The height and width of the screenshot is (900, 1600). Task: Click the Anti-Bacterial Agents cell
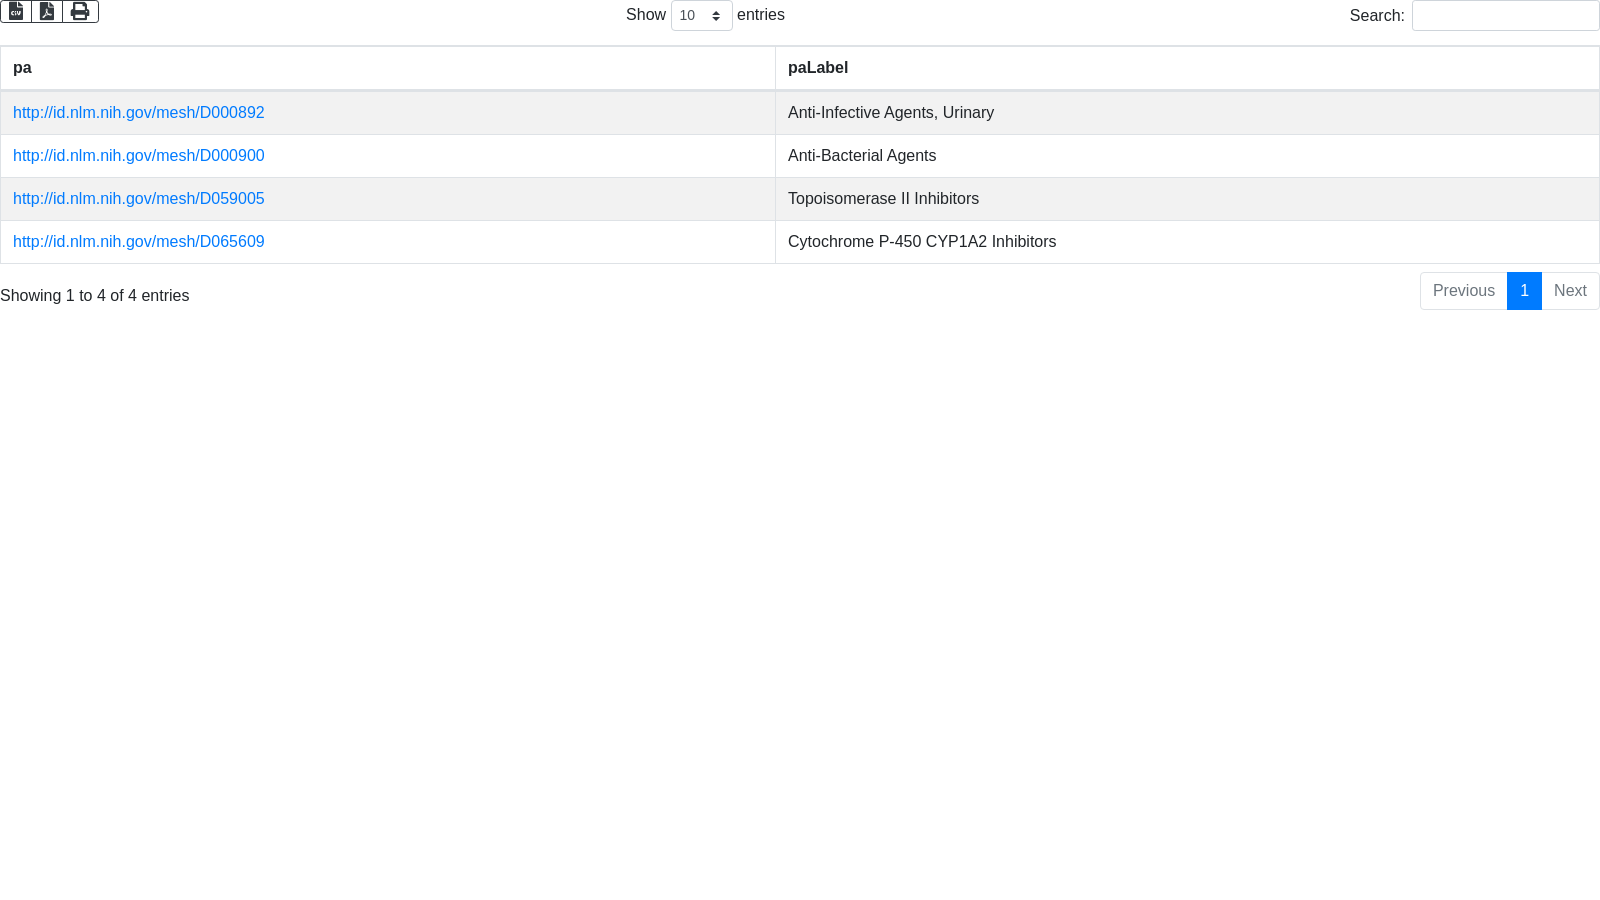(861, 156)
